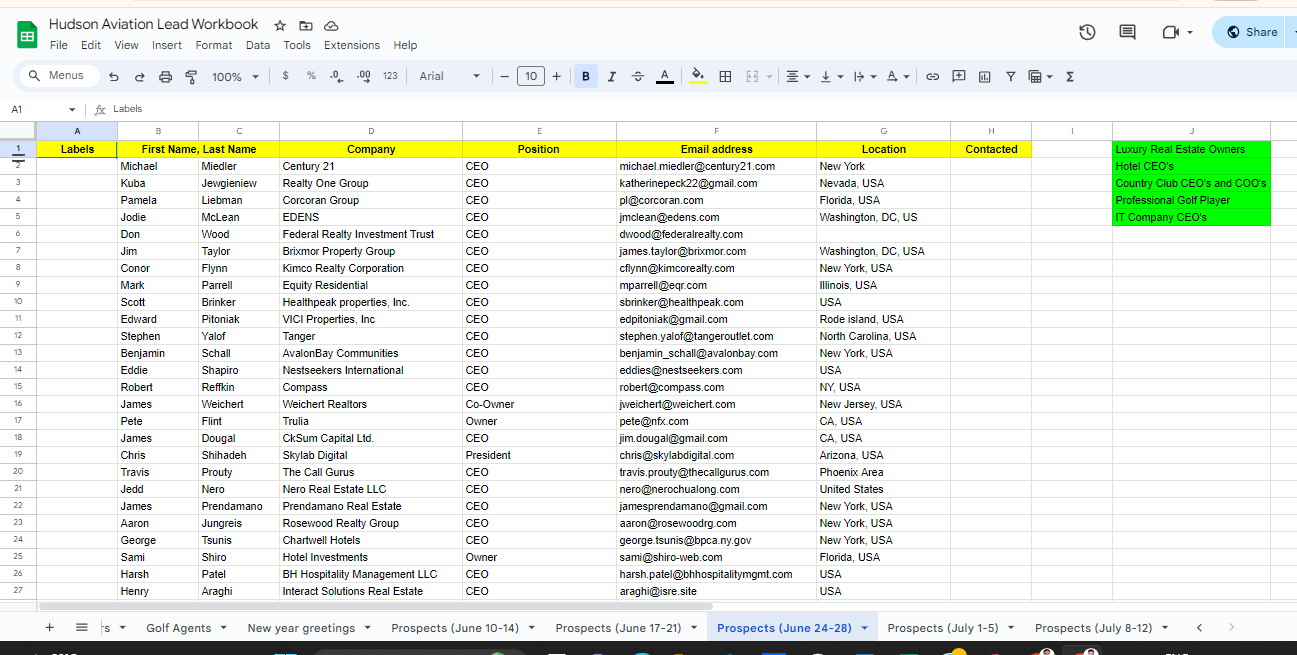Open the borders tool
This screenshot has height=655, width=1297.
(726, 76)
